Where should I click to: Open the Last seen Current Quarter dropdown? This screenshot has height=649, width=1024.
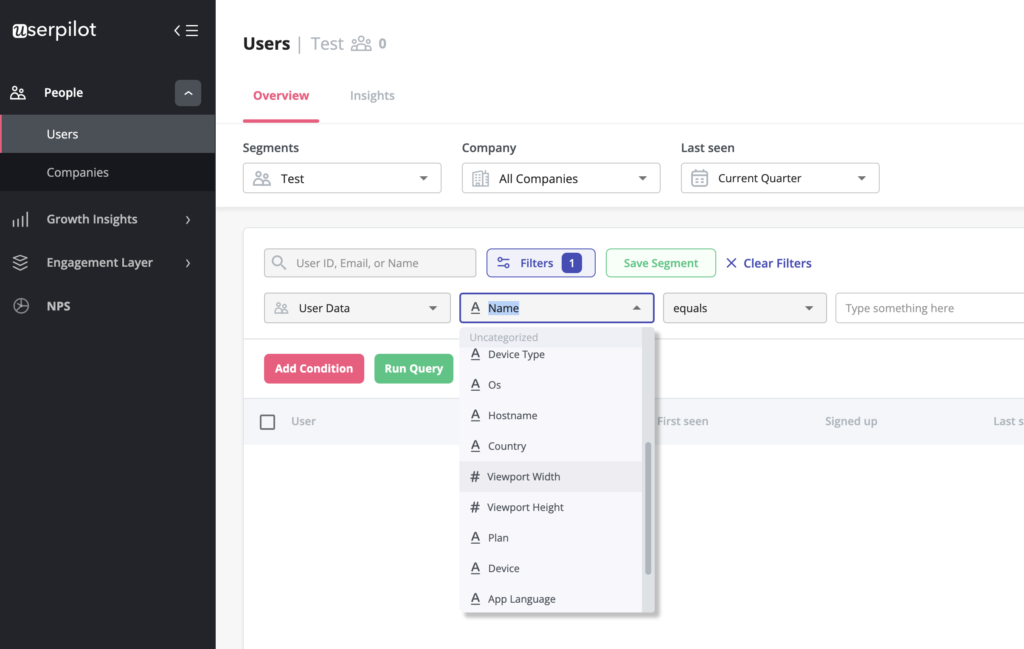[x=780, y=177]
